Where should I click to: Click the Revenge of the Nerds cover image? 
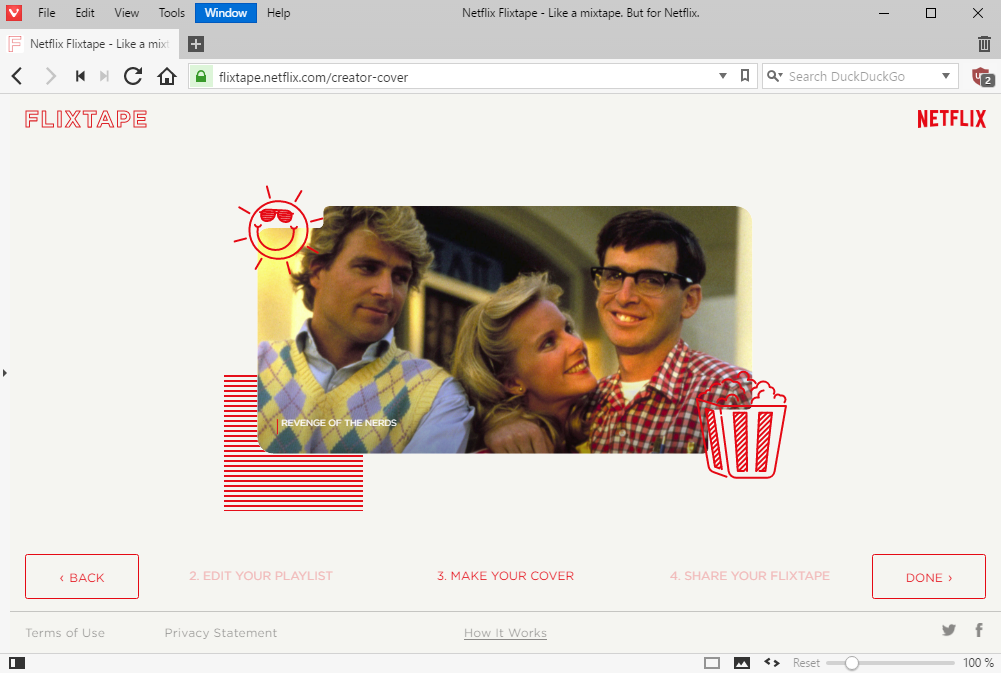(504, 329)
